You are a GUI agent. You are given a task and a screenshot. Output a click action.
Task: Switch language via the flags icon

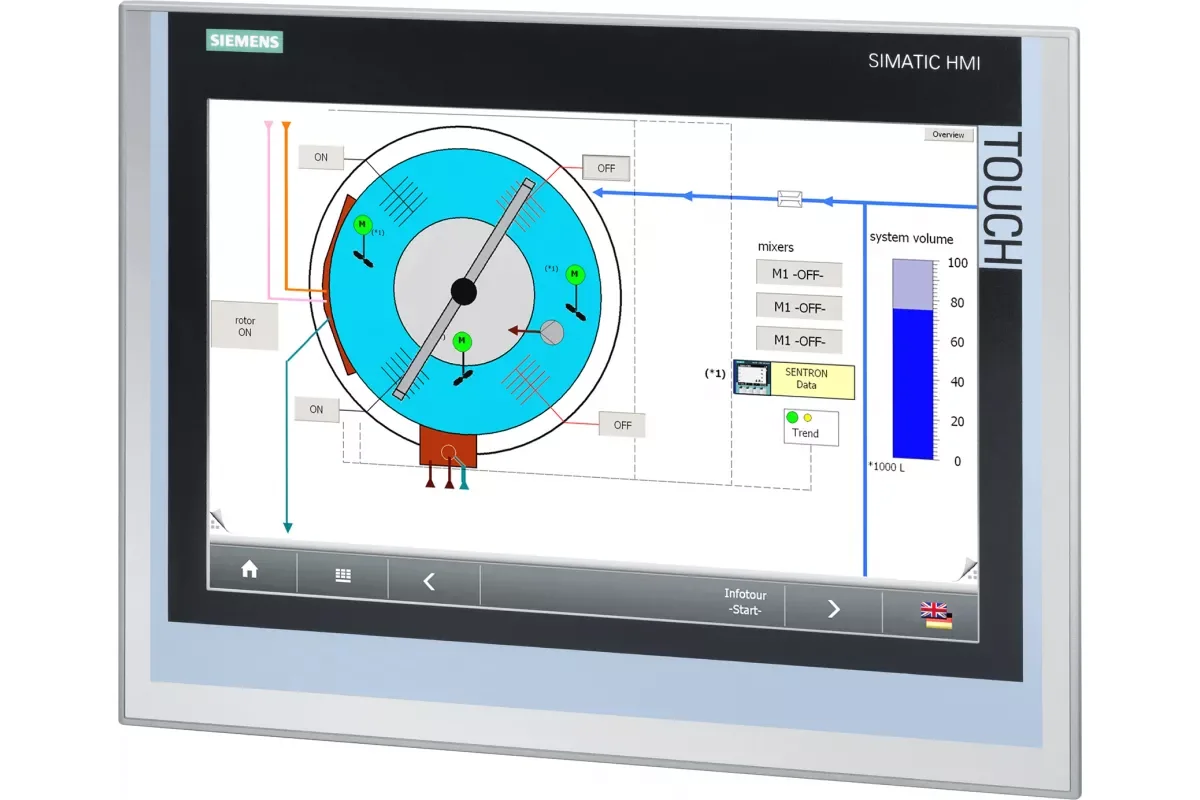click(937, 615)
